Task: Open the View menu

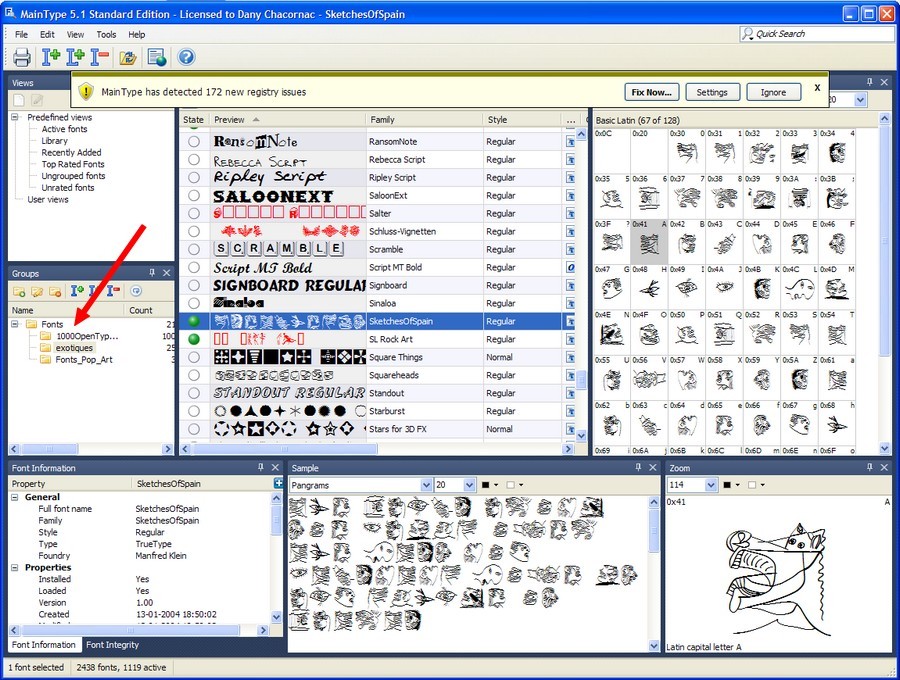Action: 75,34
